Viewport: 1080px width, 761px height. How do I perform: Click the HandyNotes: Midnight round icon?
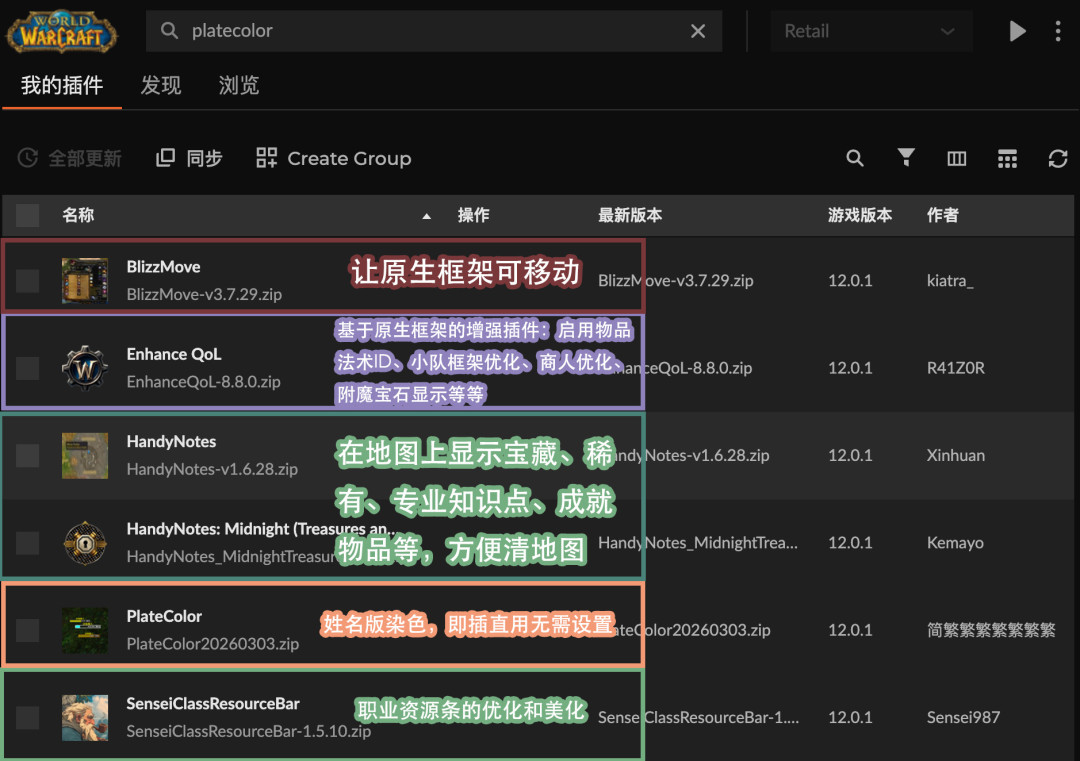85,543
